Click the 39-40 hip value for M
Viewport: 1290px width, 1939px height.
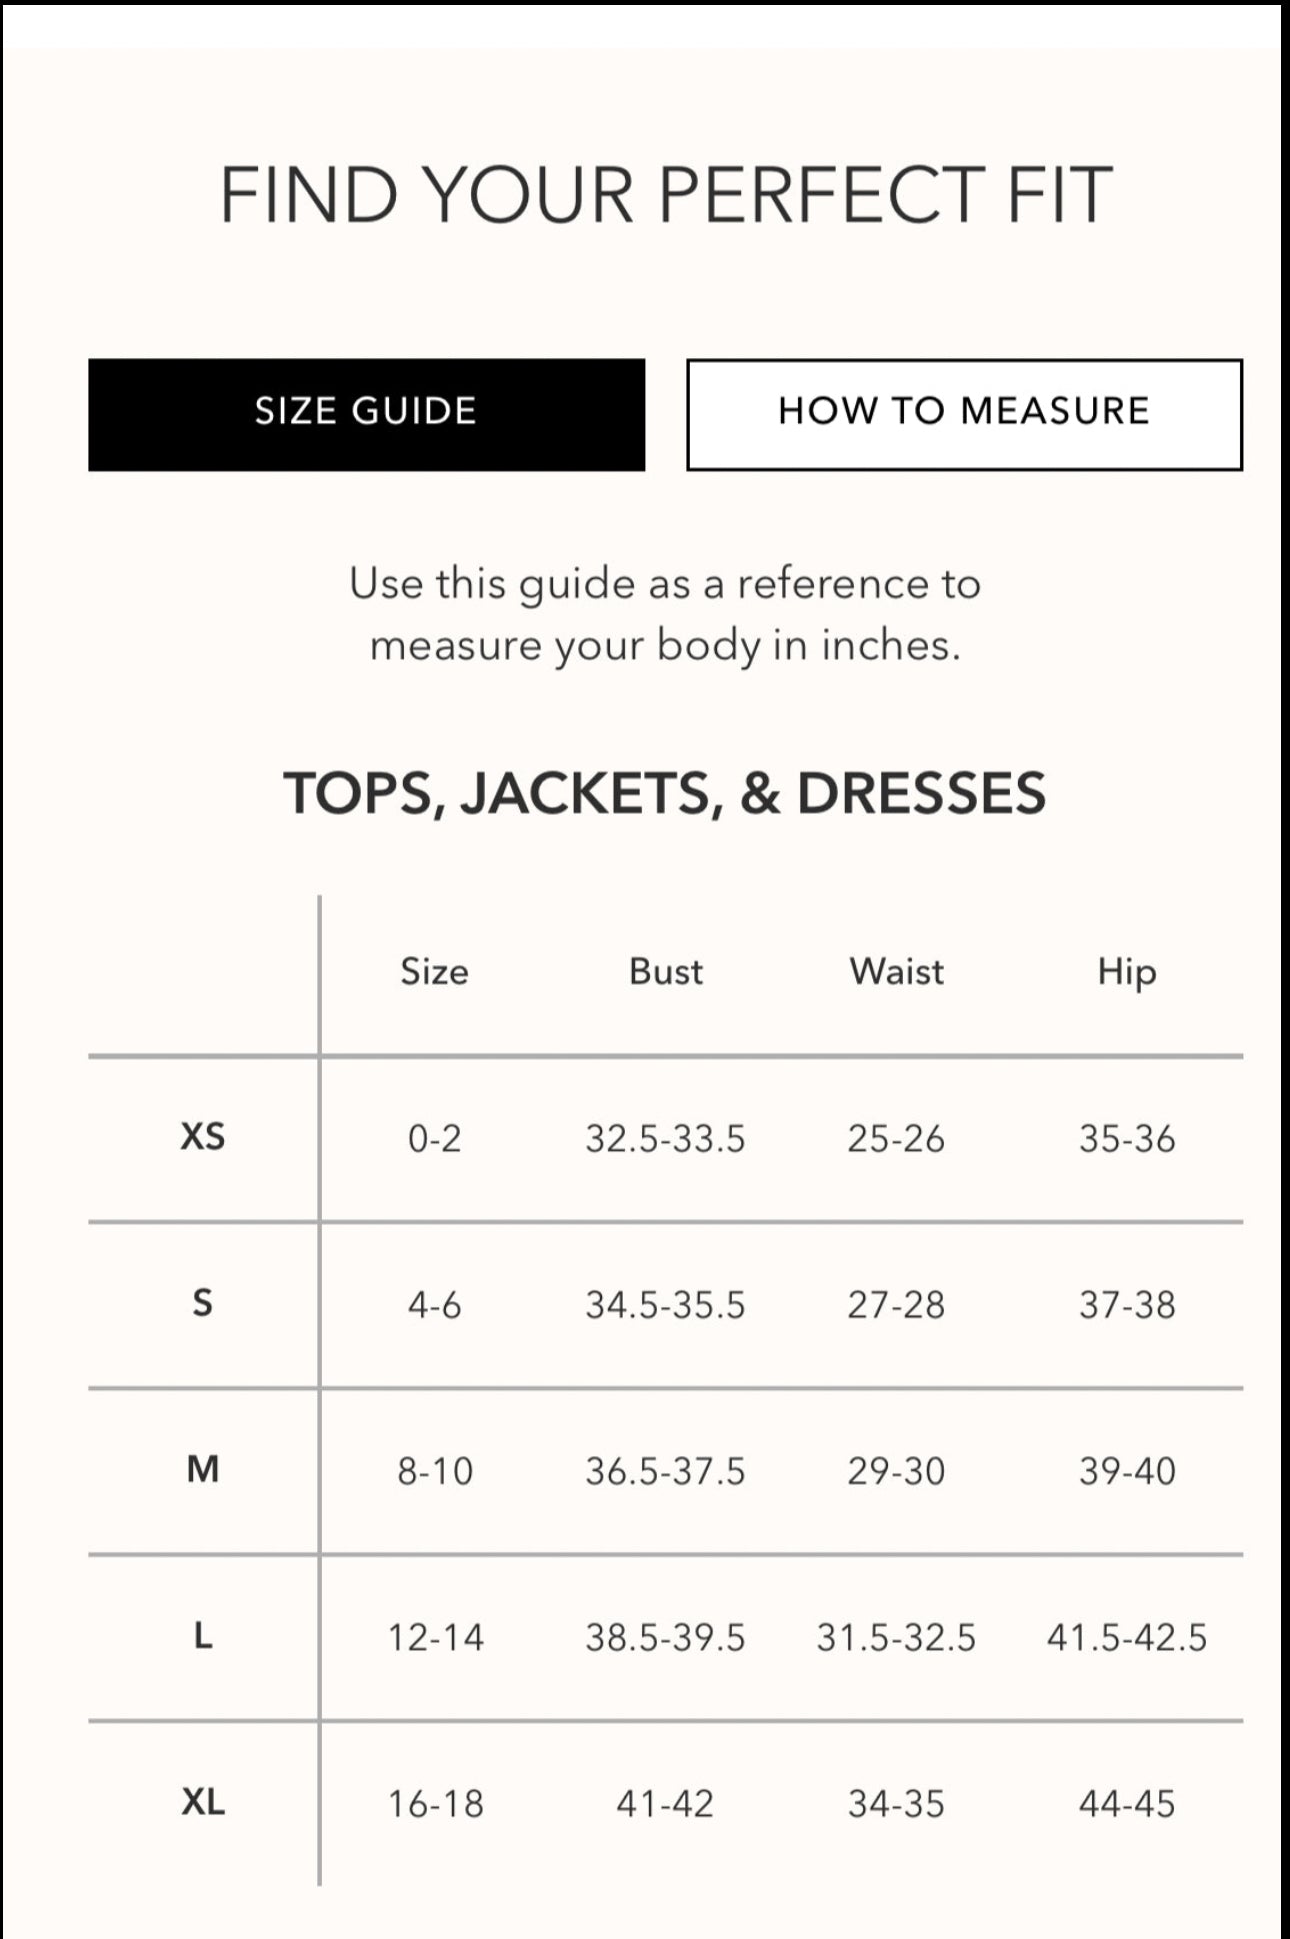1126,1470
